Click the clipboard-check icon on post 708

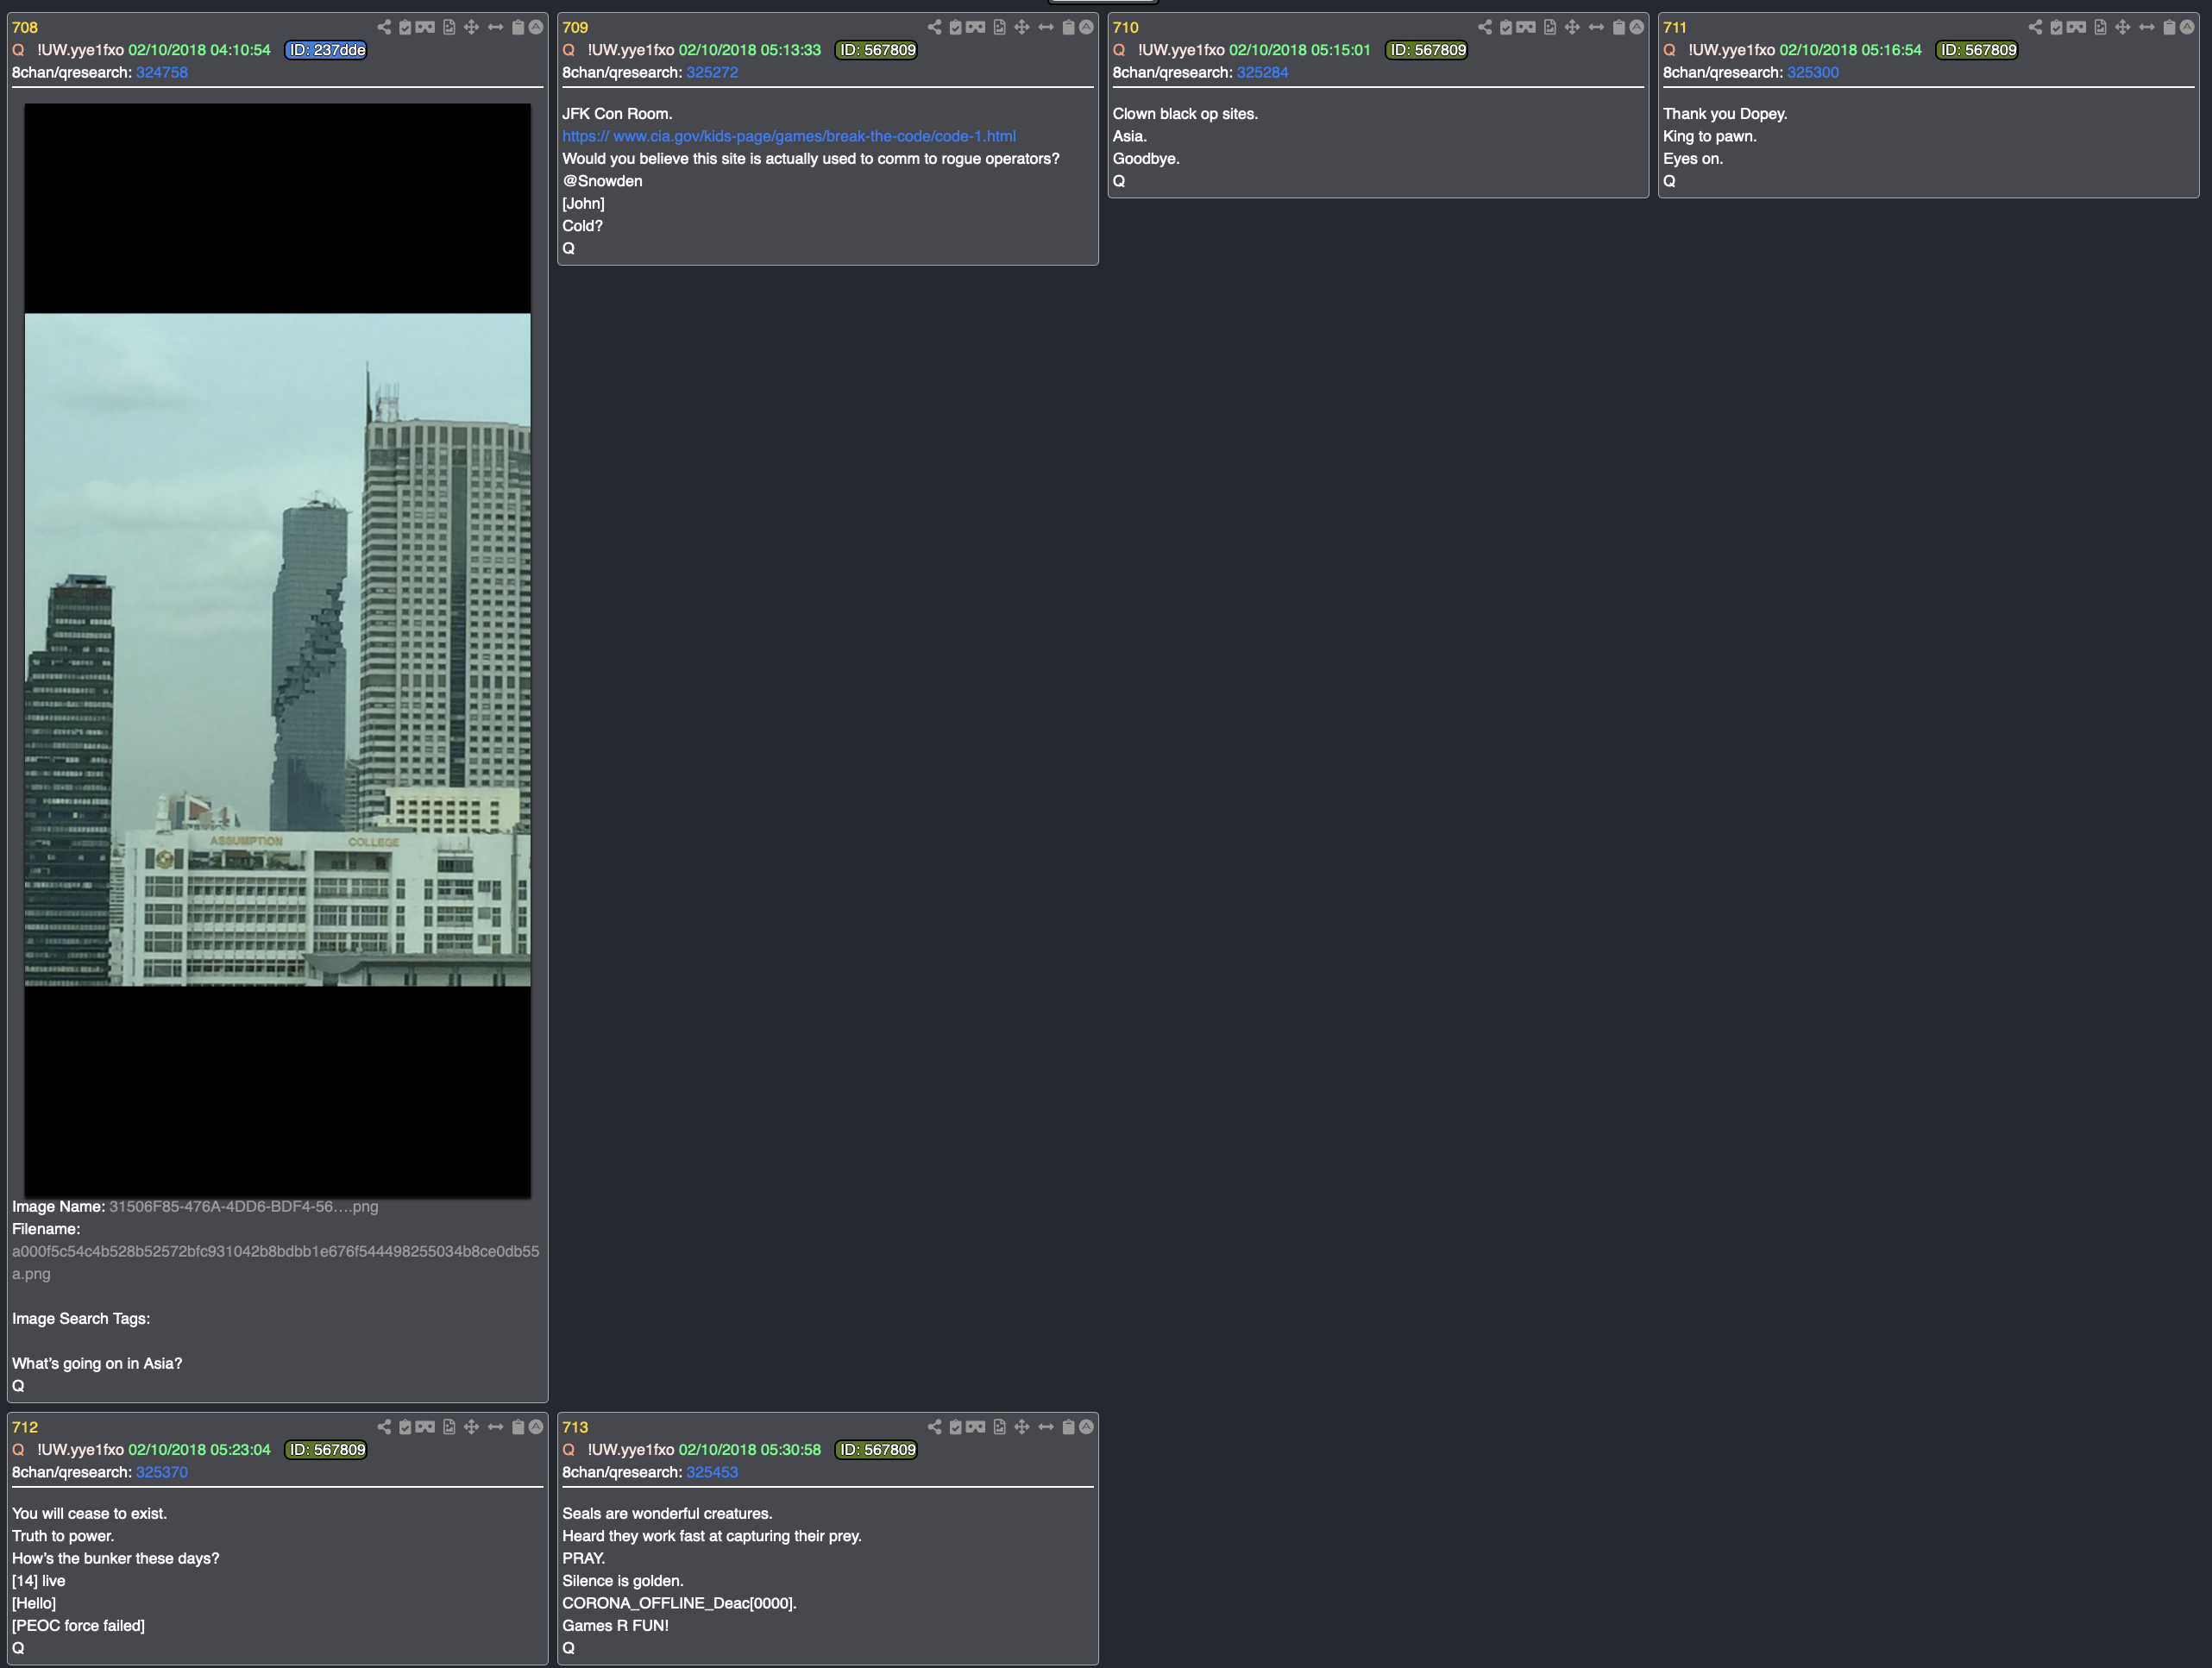(405, 27)
